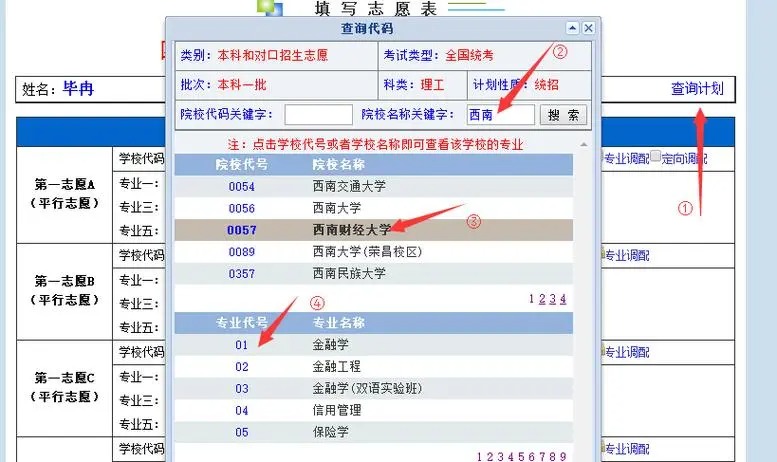This screenshot has width=777, height=462.
Task: Go to page 2 of the school list pager
Action: 542,299
